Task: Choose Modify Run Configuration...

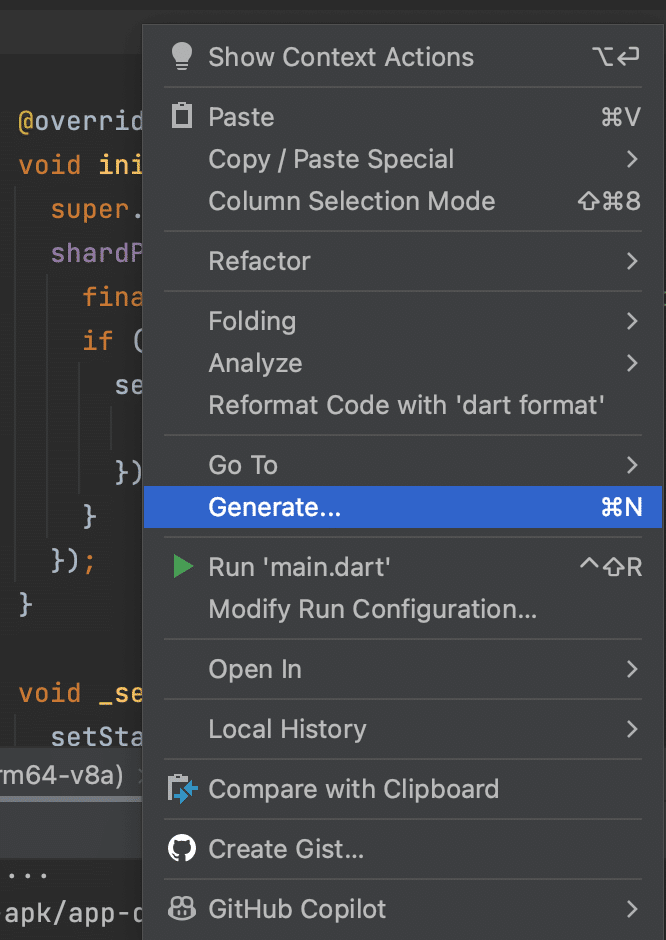Action: (x=372, y=609)
